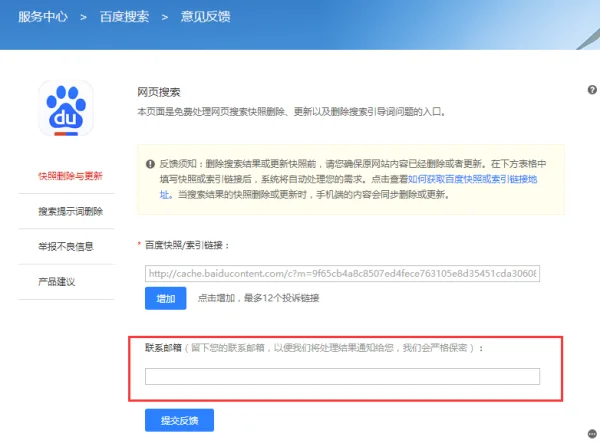Click the 网页搜索 heading text
The height and width of the screenshot is (447, 600).
click(159, 92)
